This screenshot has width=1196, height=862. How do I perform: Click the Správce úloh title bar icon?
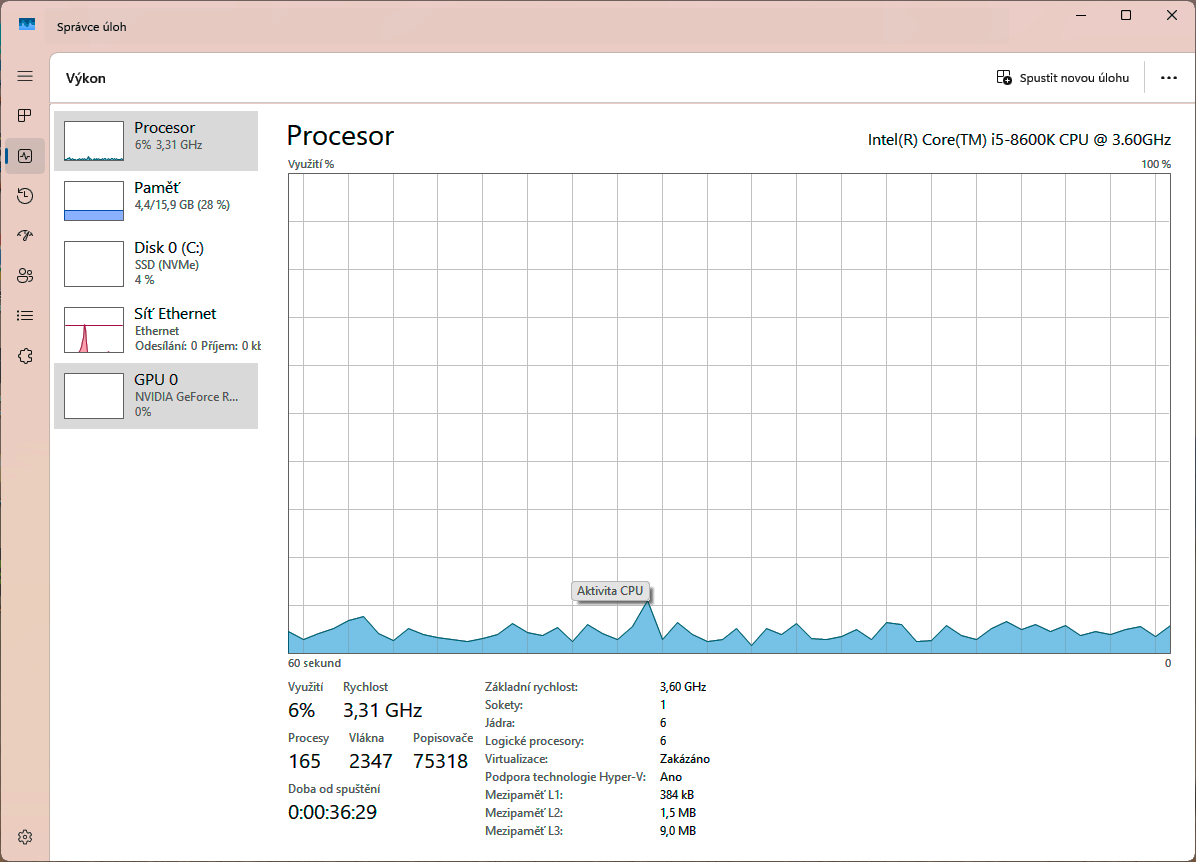pyautogui.click(x=27, y=25)
